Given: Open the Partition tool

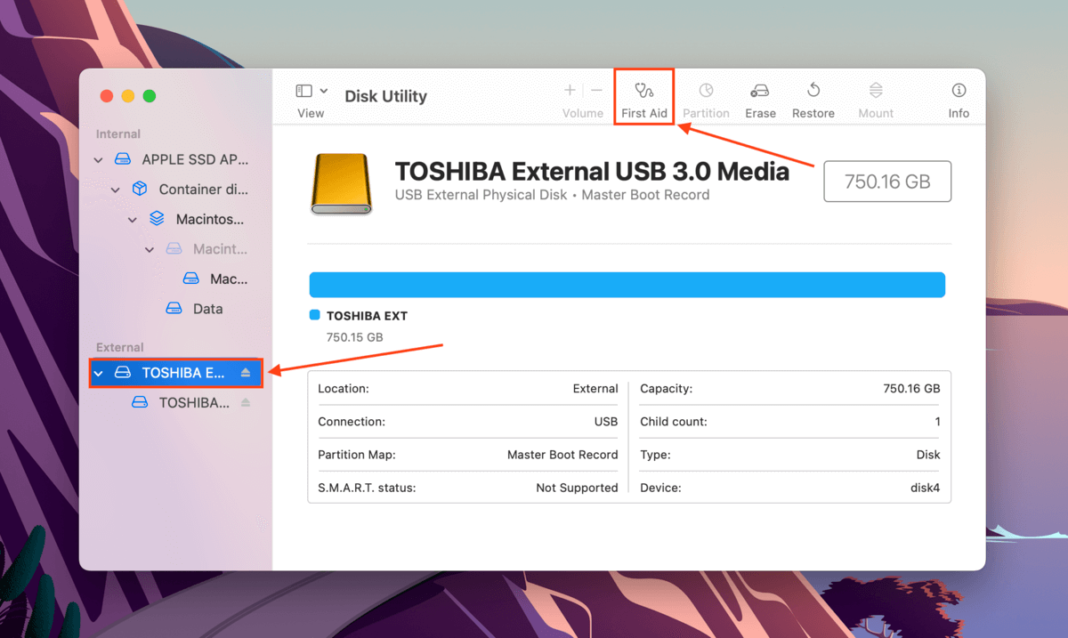Looking at the screenshot, I should (x=706, y=97).
